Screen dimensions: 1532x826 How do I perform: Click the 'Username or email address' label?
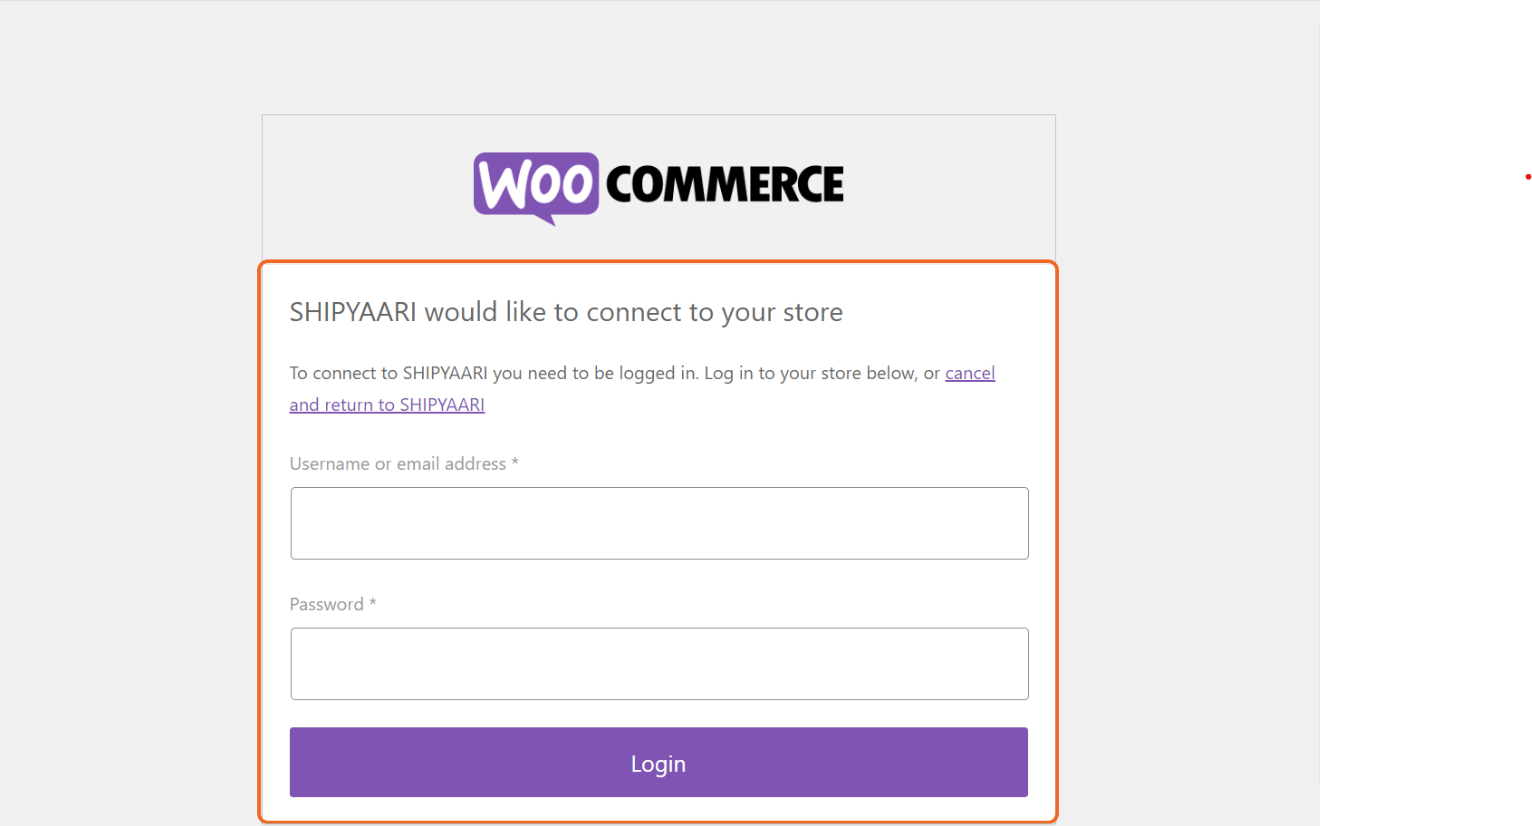click(397, 464)
